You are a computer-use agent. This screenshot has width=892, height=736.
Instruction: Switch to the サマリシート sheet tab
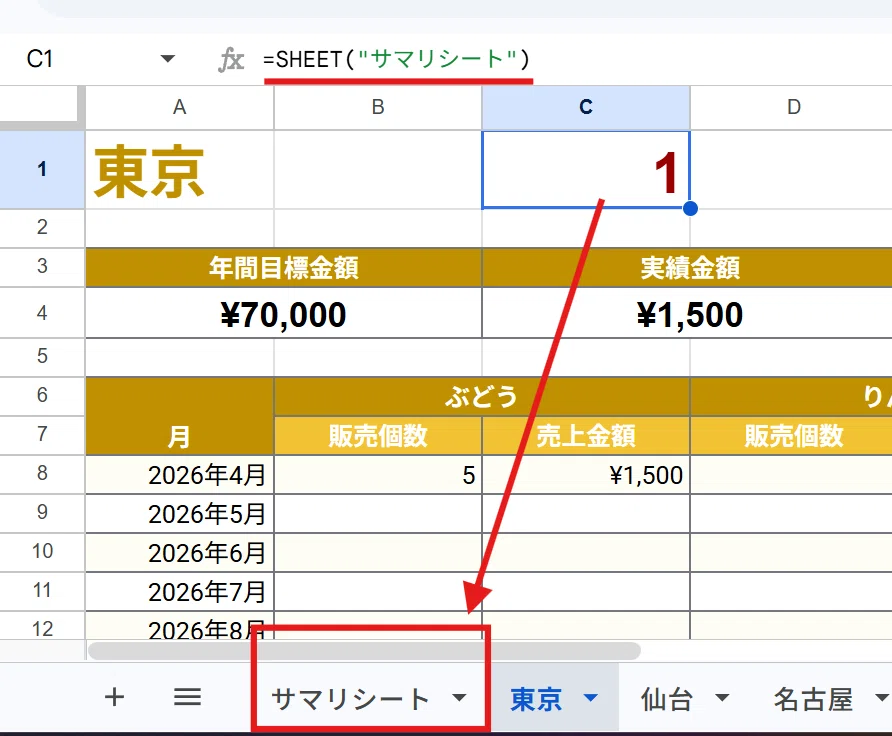[350, 699]
